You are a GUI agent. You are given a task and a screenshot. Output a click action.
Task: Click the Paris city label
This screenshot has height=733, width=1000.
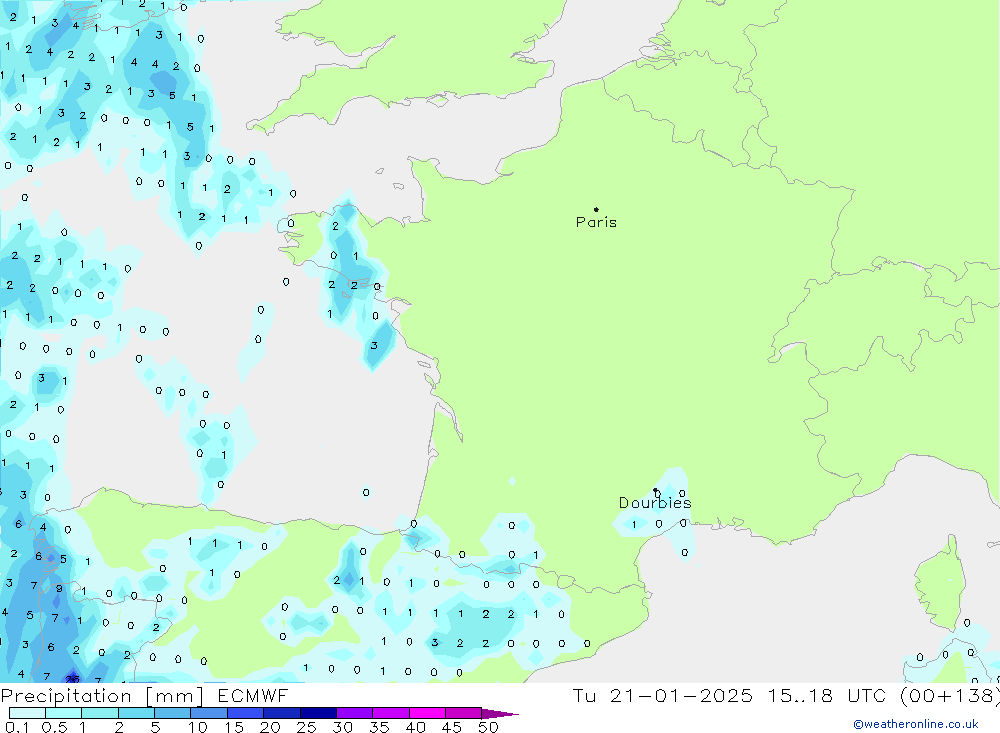tap(596, 222)
